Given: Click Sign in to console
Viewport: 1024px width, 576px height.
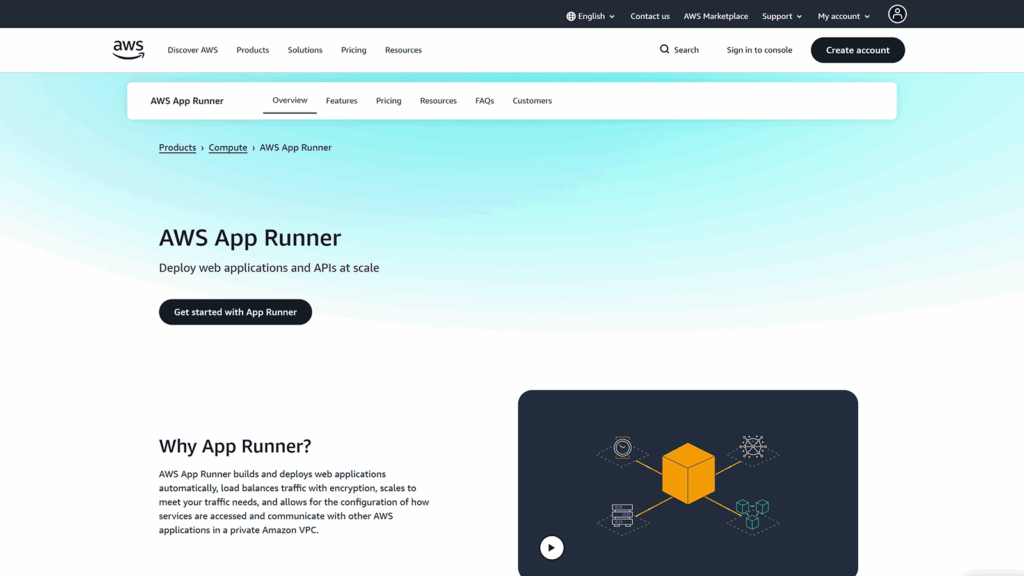Looking at the screenshot, I should 759,50.
